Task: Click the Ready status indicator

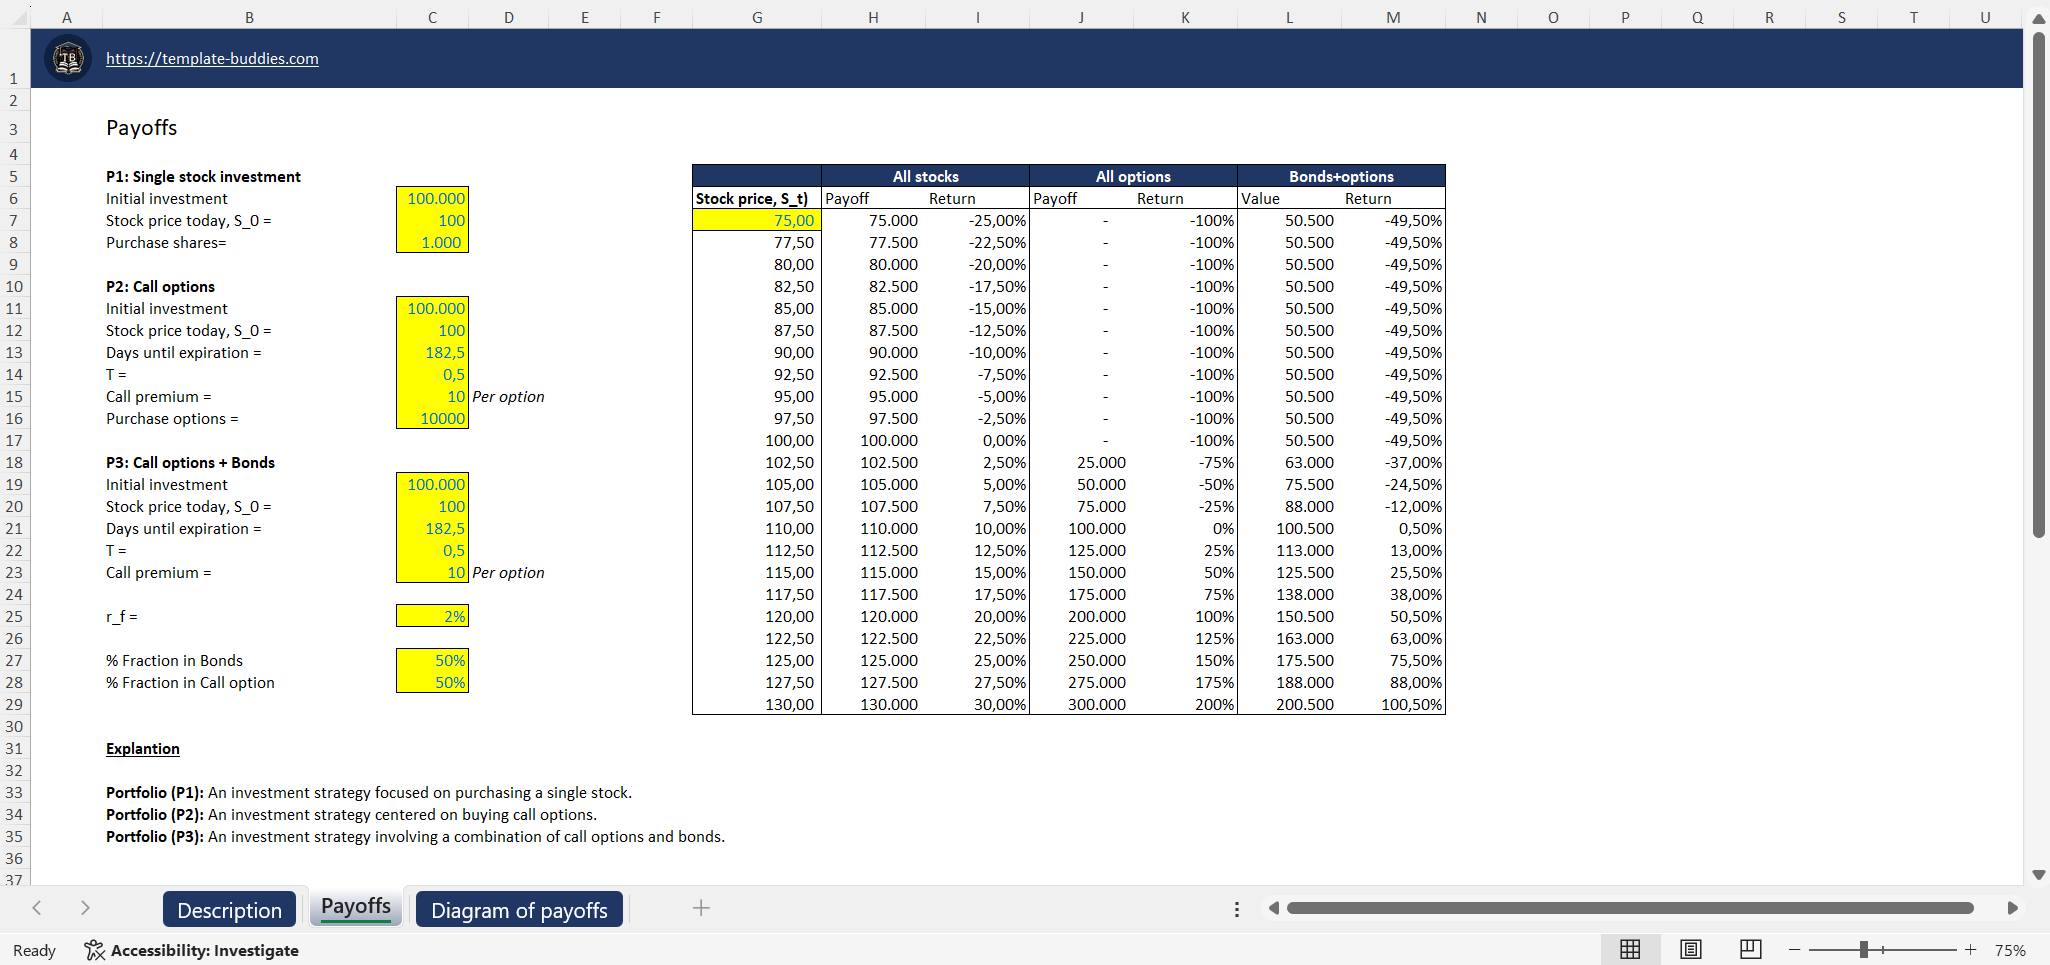Action: click(x=34, y=951)
